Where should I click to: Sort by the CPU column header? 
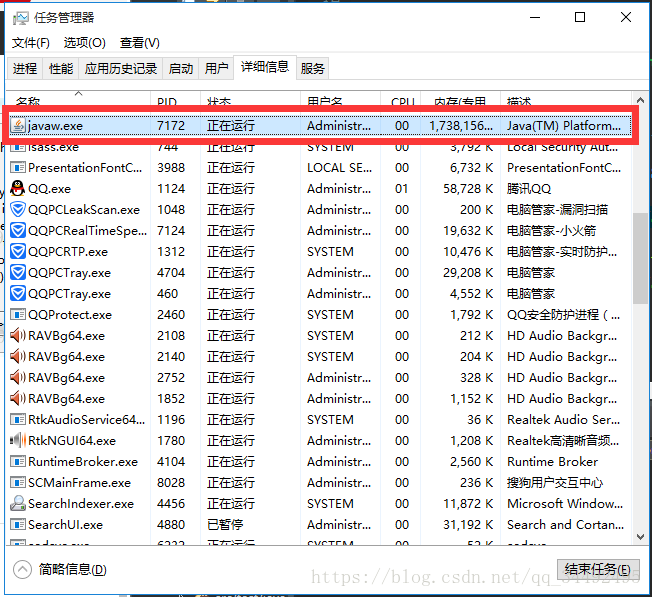click(x=400, y=99)
